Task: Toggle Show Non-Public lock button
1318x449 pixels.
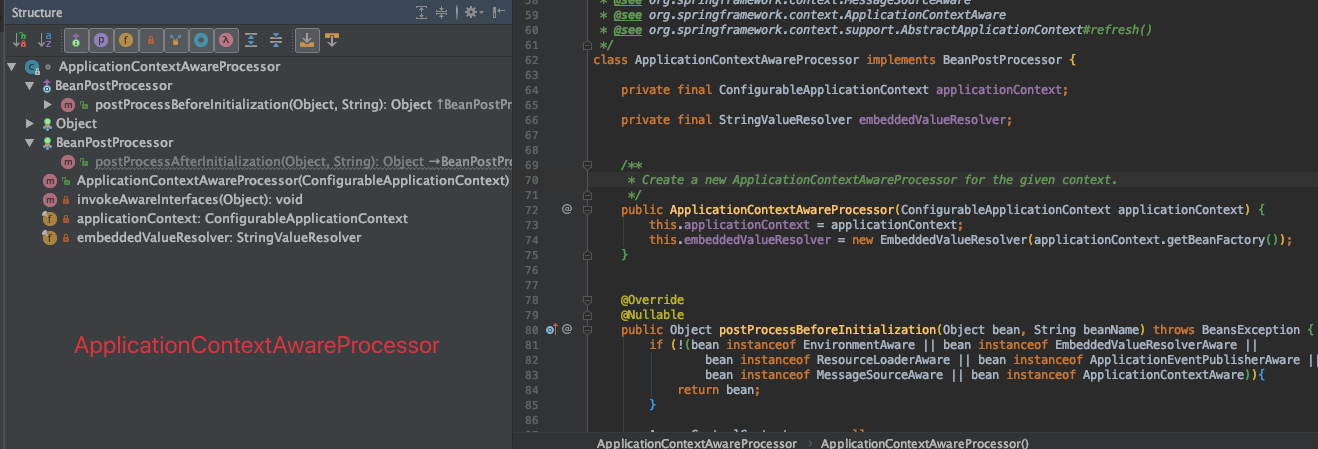Action: click(151, 40)
